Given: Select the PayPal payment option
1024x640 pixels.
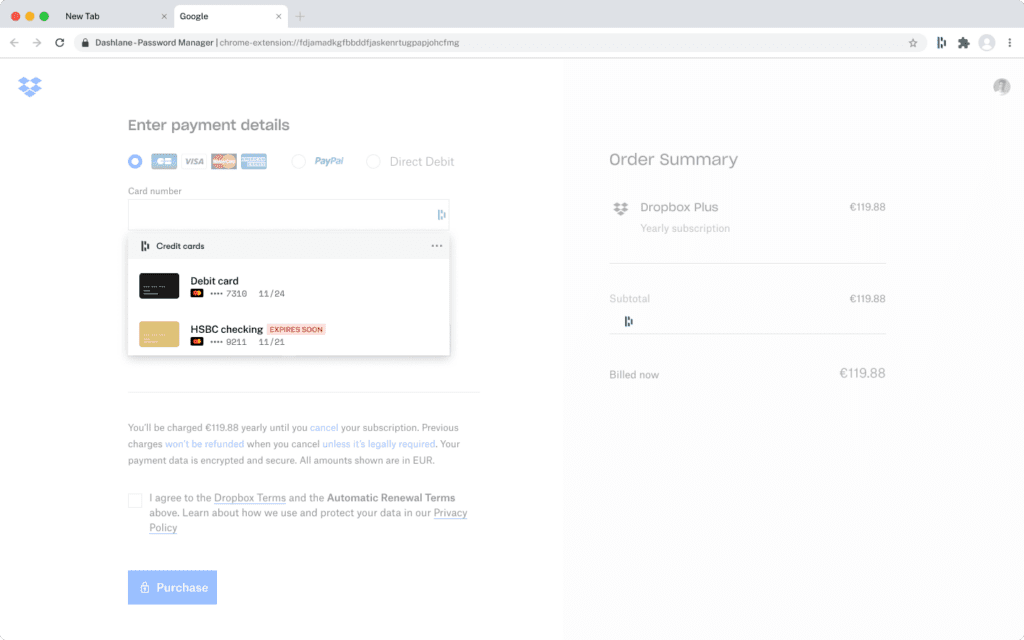Looking at the screenshot, I should tap(297, 161).
